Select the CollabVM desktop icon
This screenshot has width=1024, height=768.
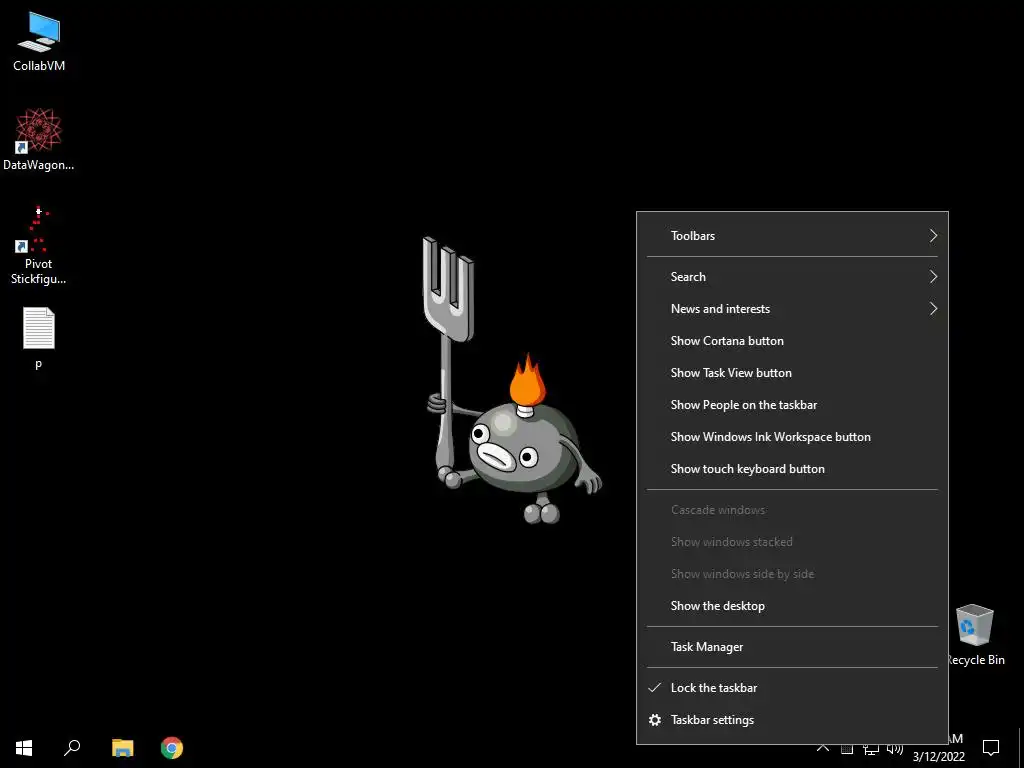(x=39, y=41)
